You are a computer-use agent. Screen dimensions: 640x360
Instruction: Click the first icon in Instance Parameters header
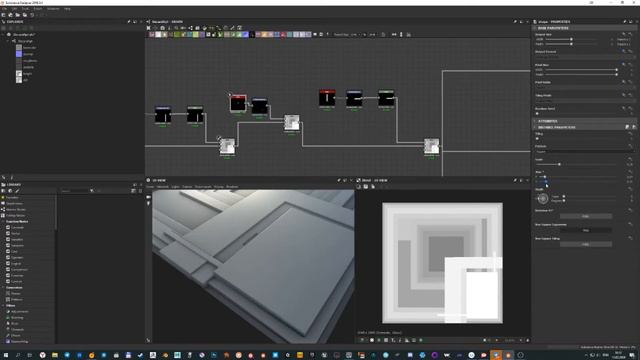(x=627, y=127)
